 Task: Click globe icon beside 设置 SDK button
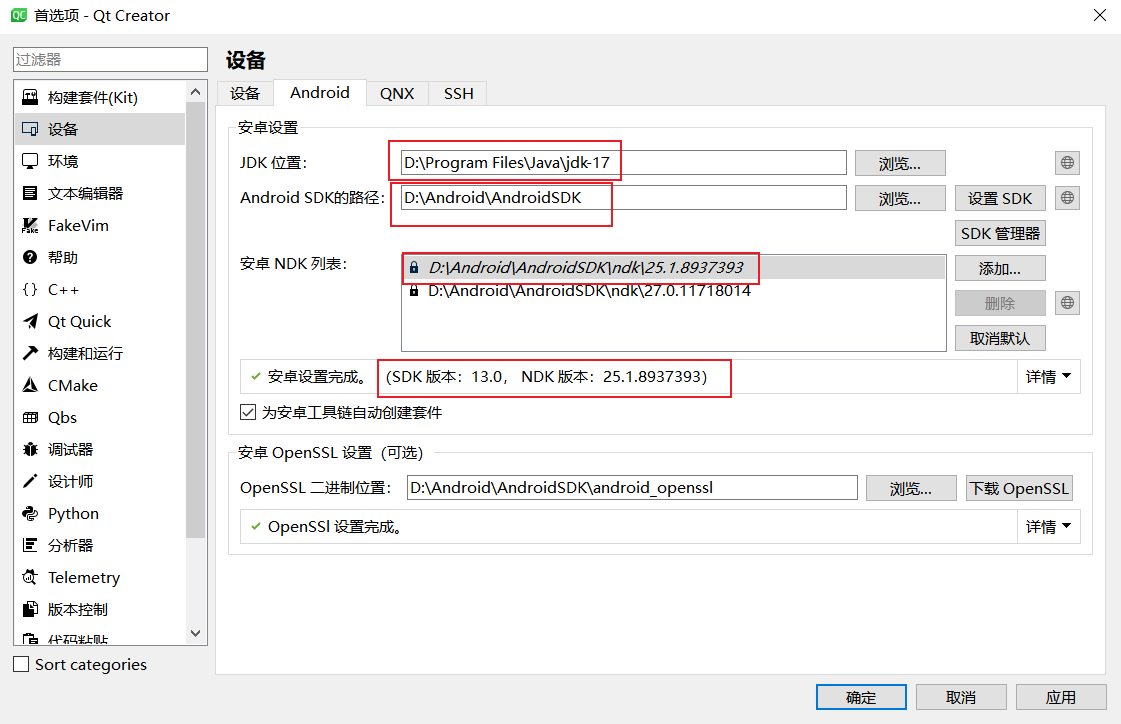coord(1067,198)
